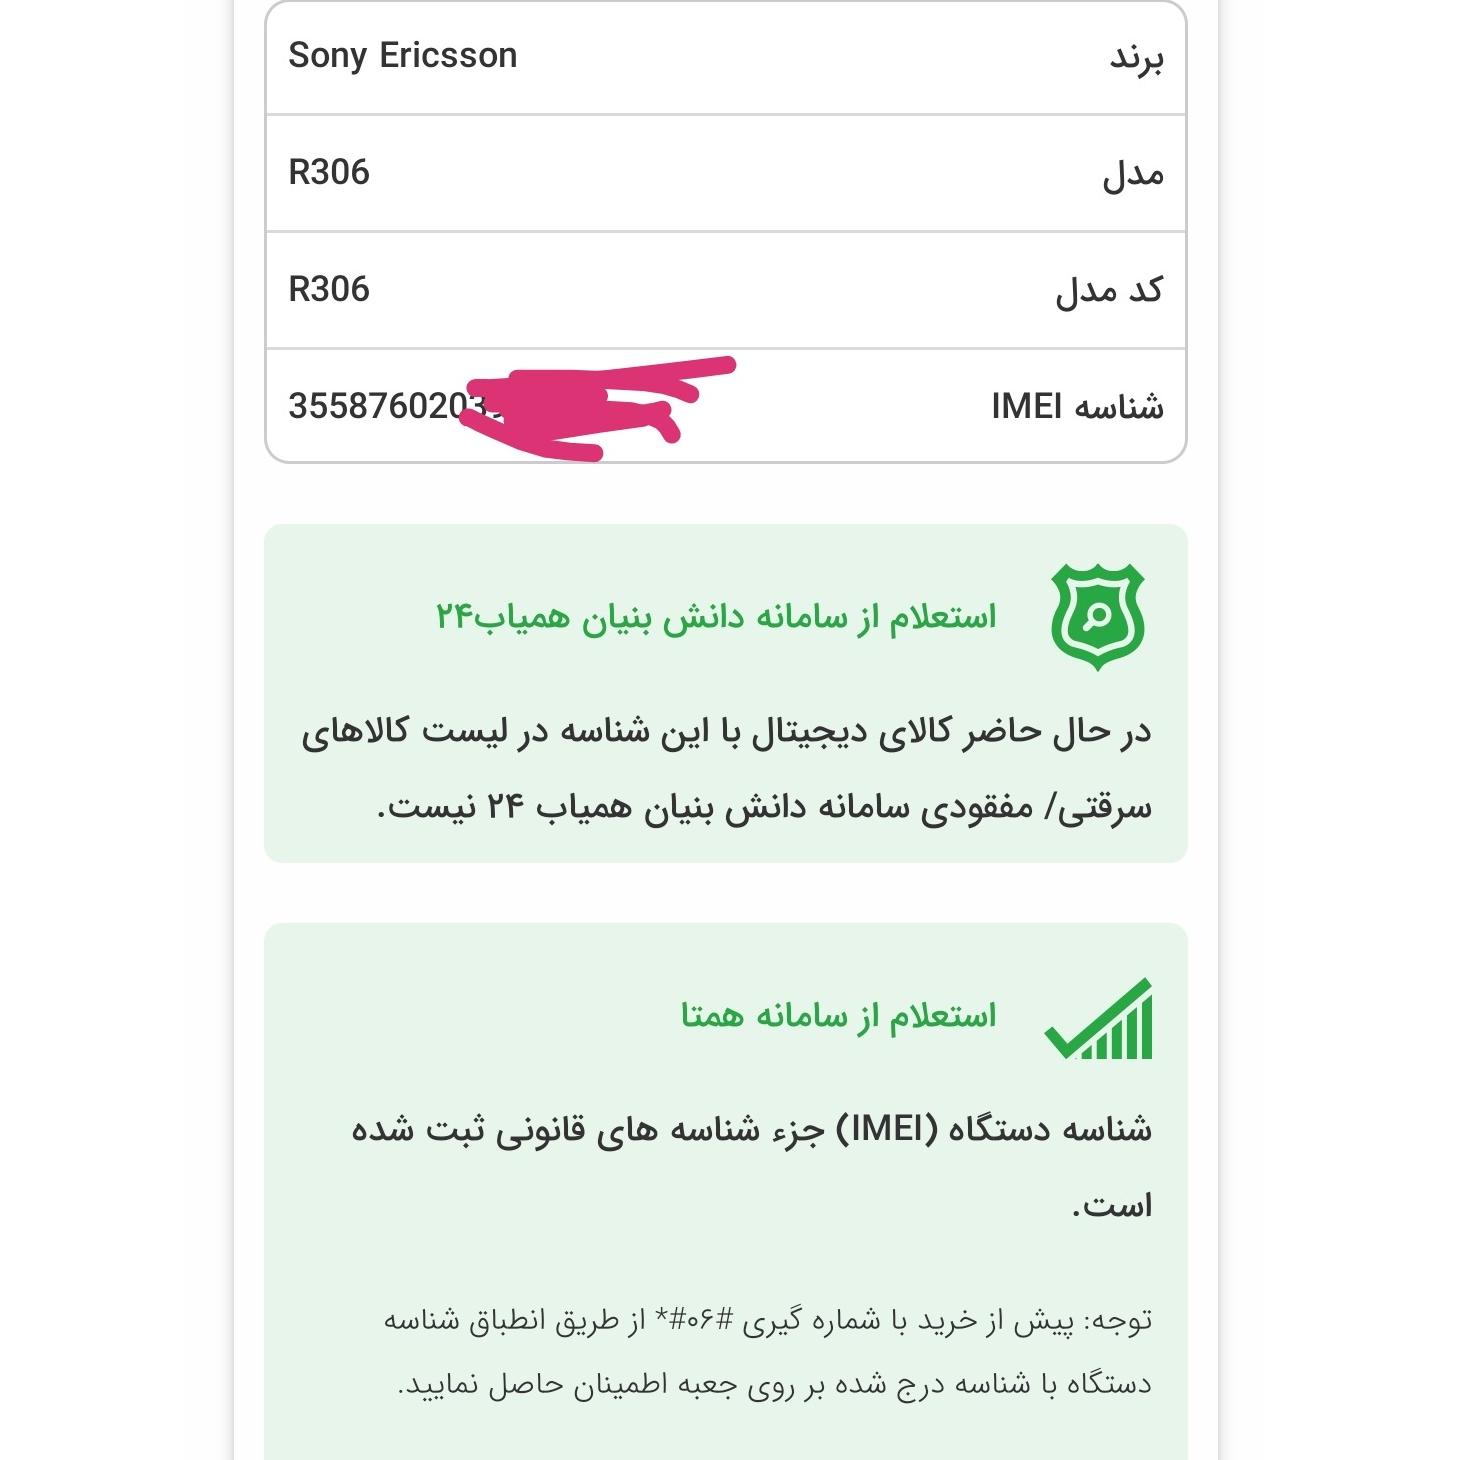1460x1460 pixels.
Task: Open the استعلام از سامانه دانش بنیان همیاب۲۴ heading
Action: click(x=716, y=616)
